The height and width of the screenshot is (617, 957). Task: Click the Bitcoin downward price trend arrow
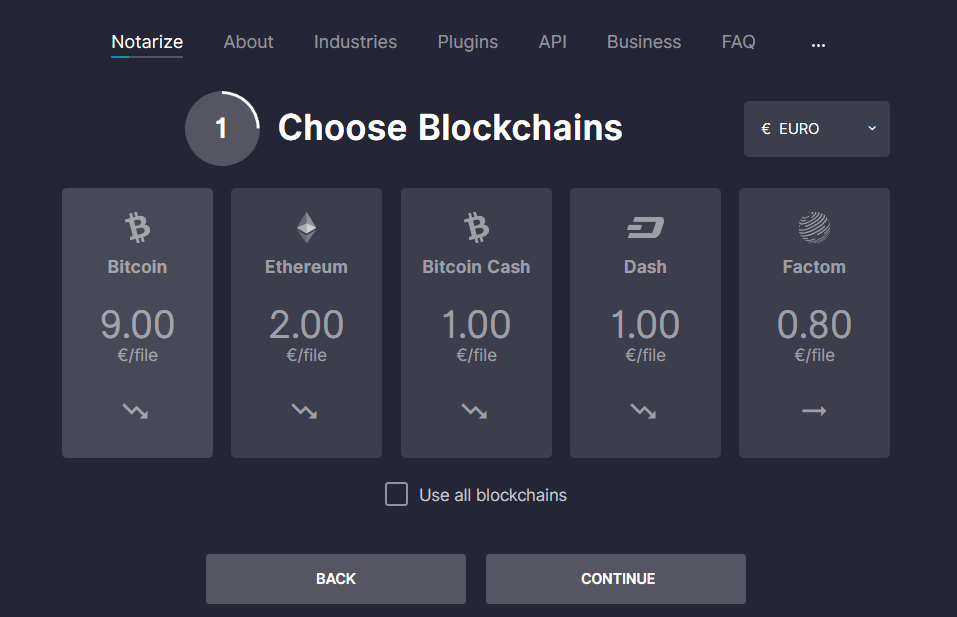(x=136, y=411)
